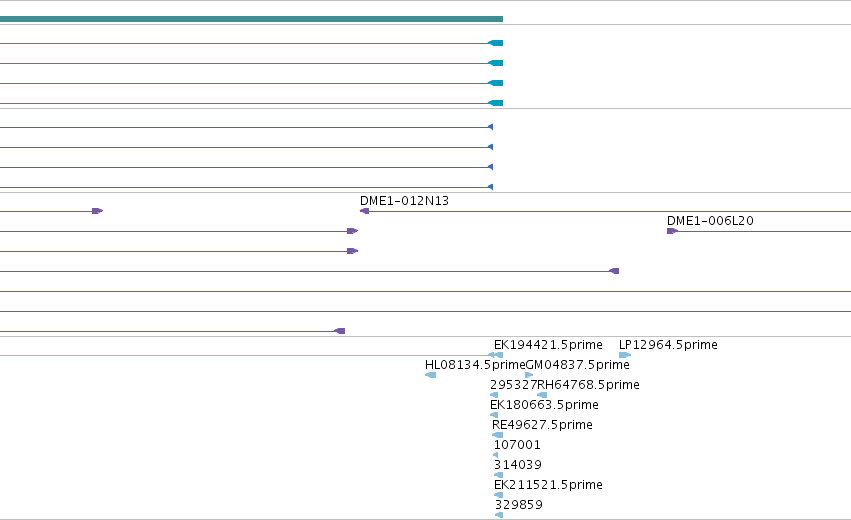This screenshot has width=851, height=520.
Task: Click the EK194421.5prime label
Action: (548, 345)
